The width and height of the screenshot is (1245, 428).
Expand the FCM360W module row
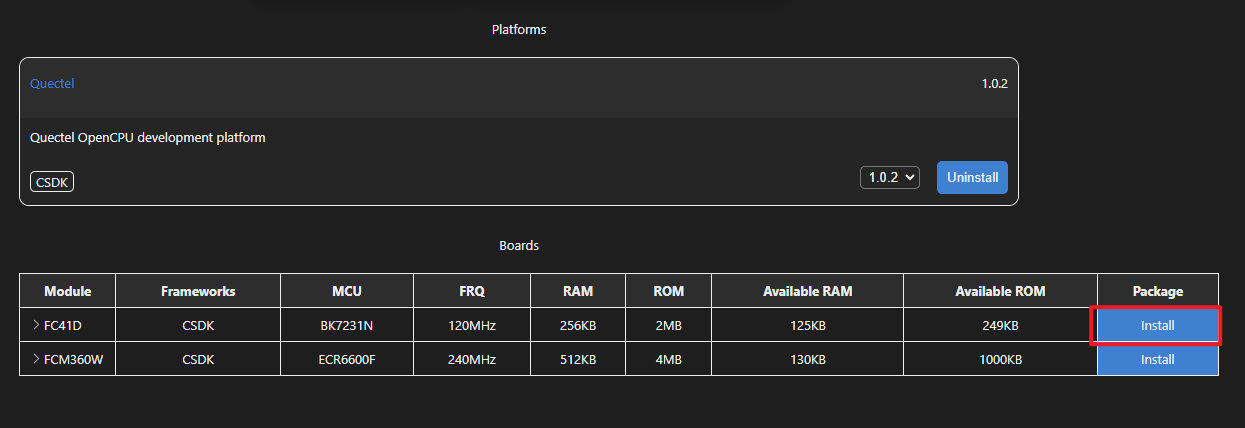point(36,359)
